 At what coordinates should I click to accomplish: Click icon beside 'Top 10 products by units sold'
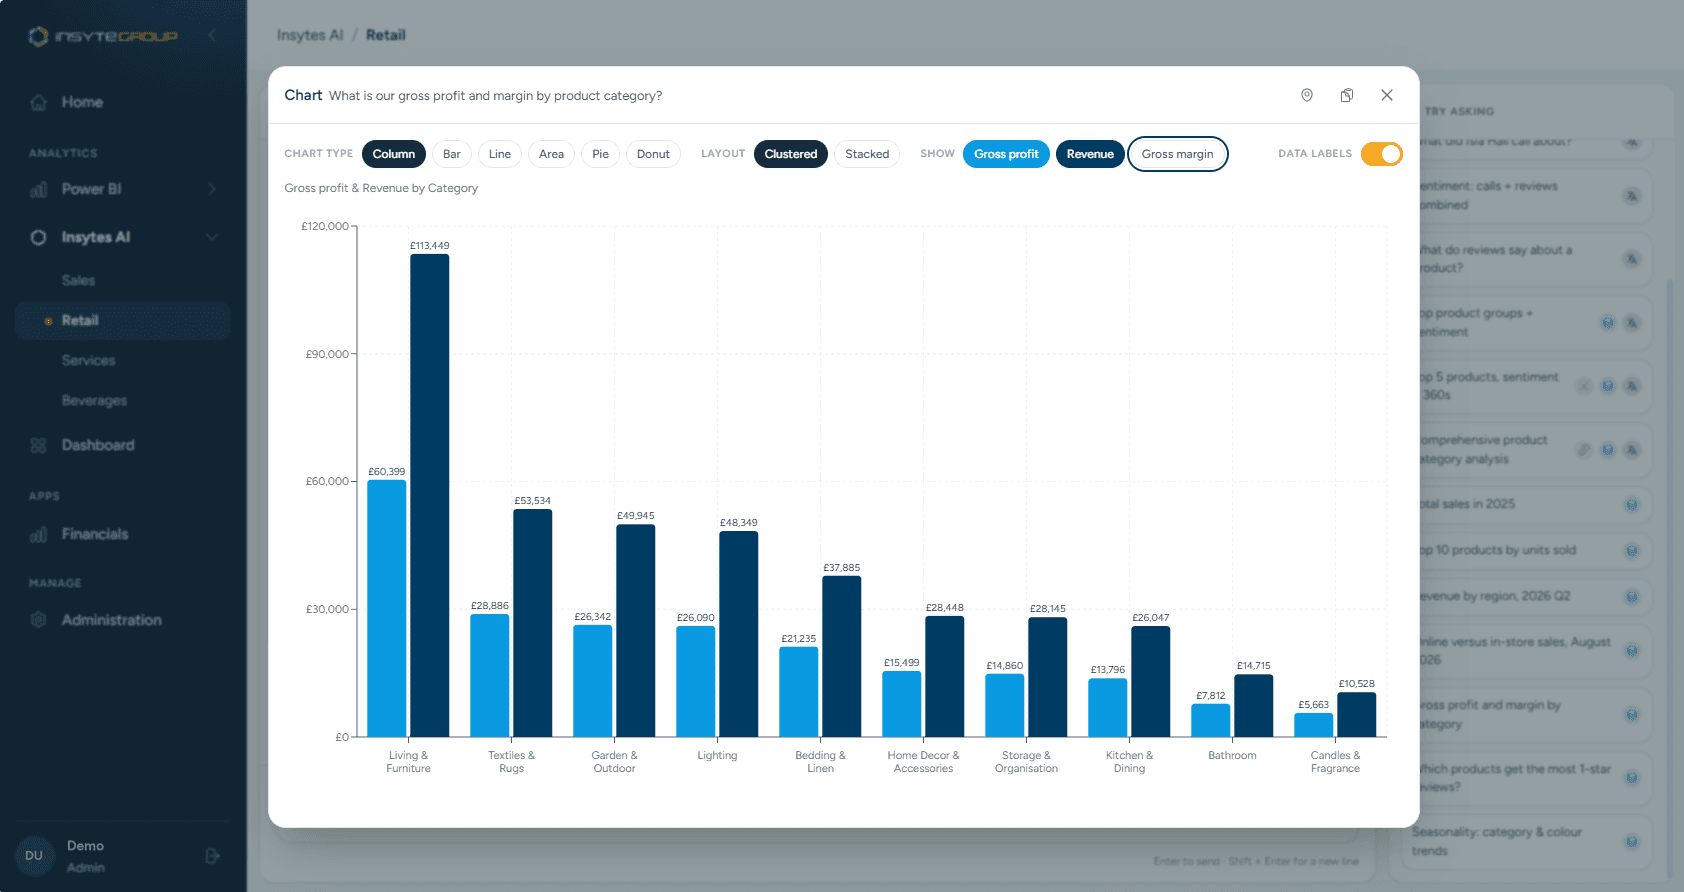(x=1631, y=551)
